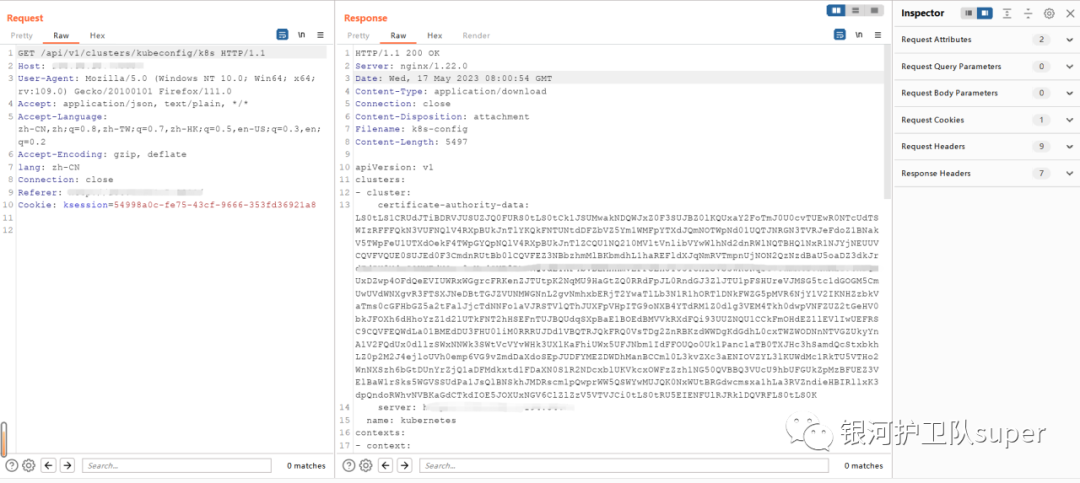Go to next search match in Request
Screen dimensions: 1080x483
(67, 466)
